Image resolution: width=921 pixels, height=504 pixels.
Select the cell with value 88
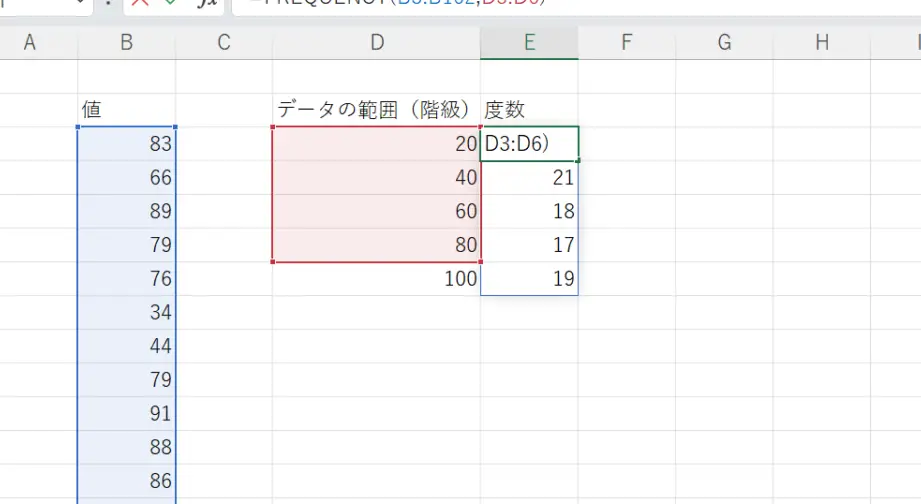(x=126, y=447)
